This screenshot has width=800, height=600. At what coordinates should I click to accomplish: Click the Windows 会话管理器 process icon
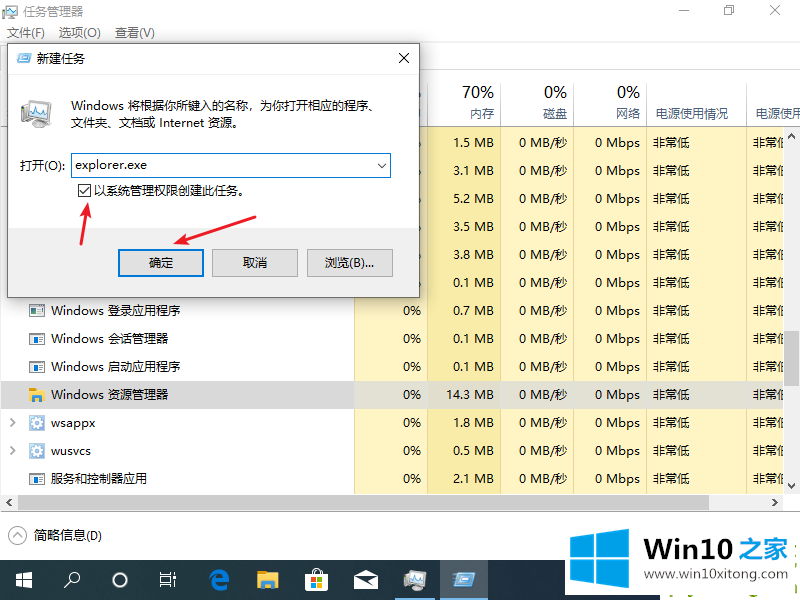point(37,339)
